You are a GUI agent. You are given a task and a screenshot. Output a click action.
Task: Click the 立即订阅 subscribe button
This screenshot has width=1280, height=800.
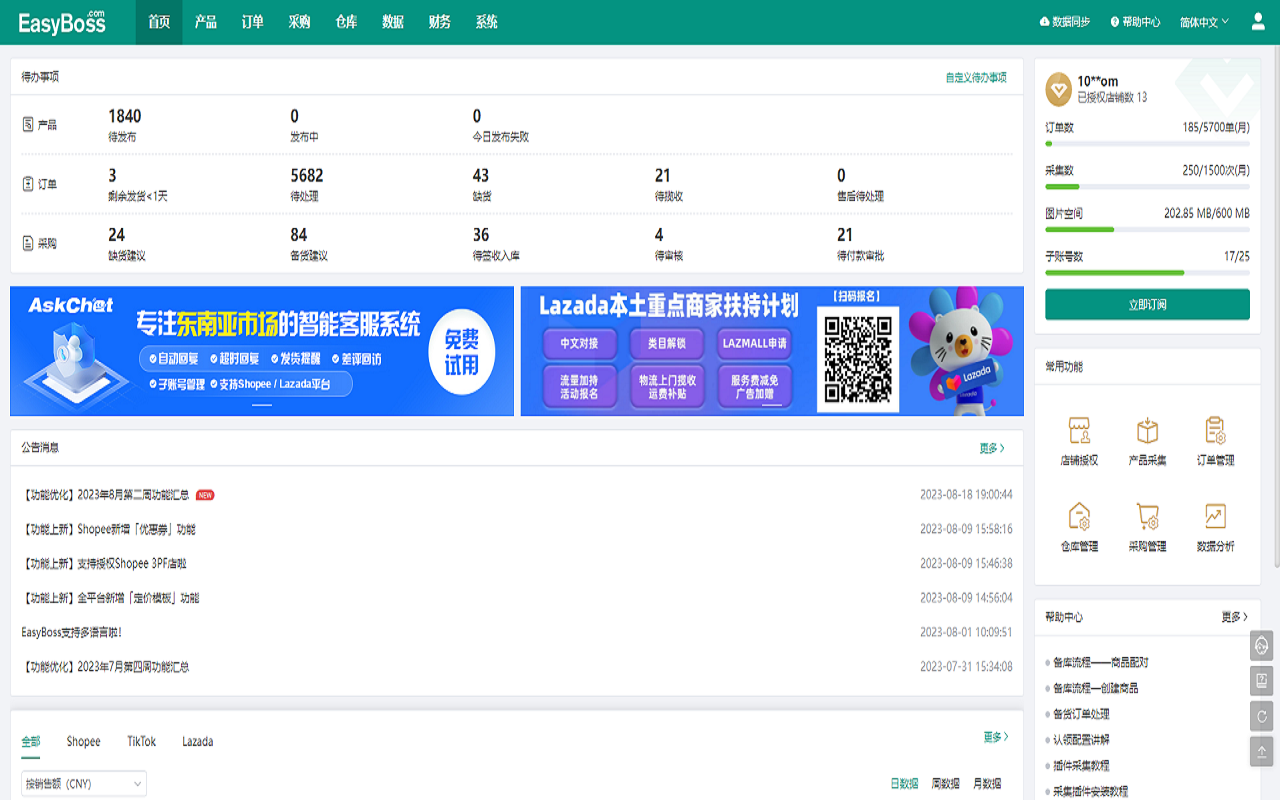coord(1147,304)
